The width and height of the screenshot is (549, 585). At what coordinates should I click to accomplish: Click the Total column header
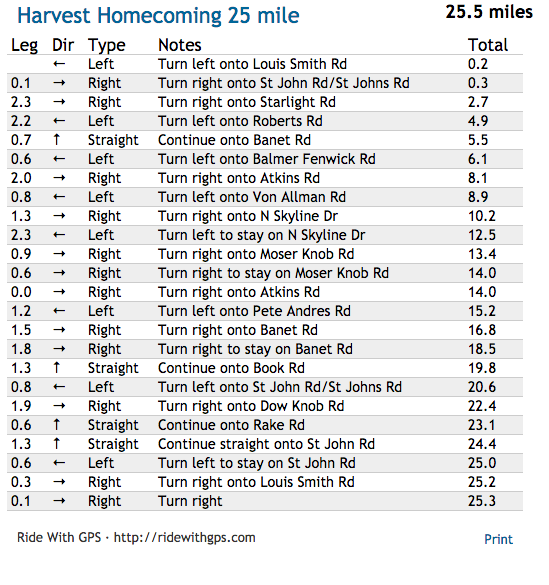[x=488, y=45]
